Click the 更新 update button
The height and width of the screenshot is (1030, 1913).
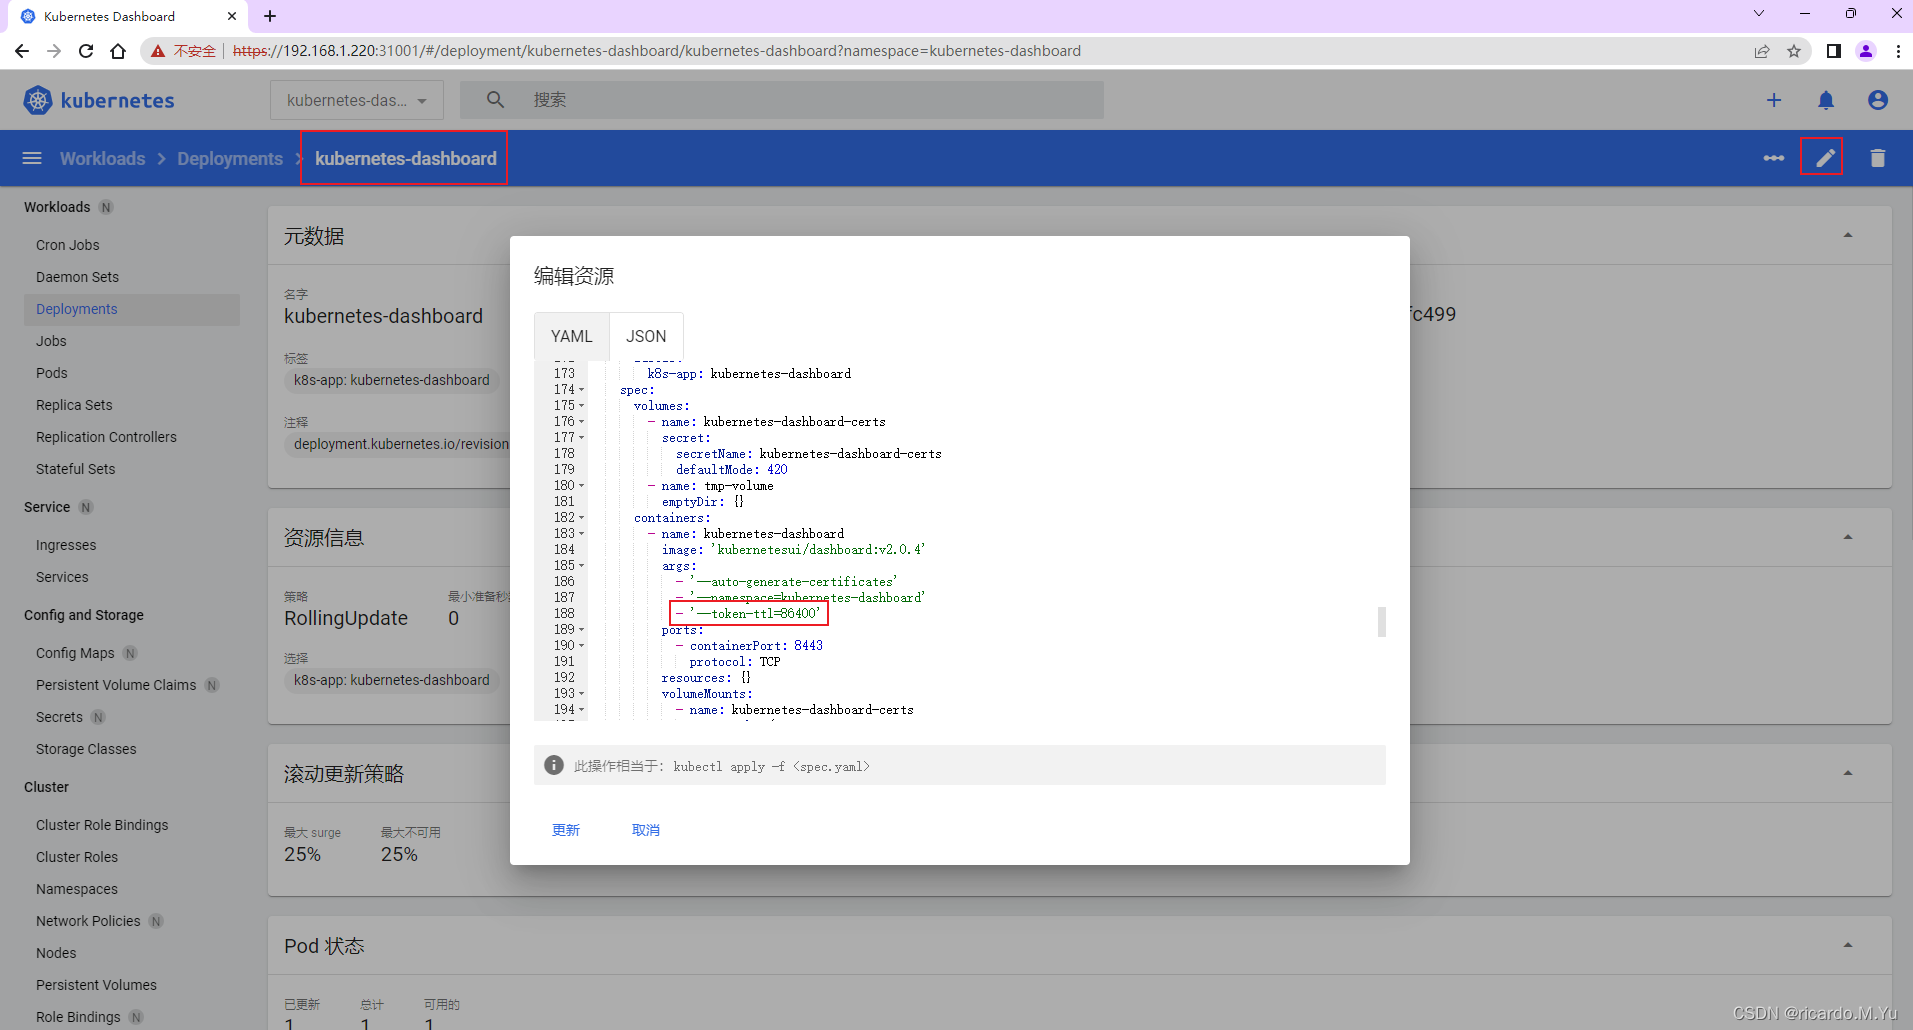coord(566,830)
